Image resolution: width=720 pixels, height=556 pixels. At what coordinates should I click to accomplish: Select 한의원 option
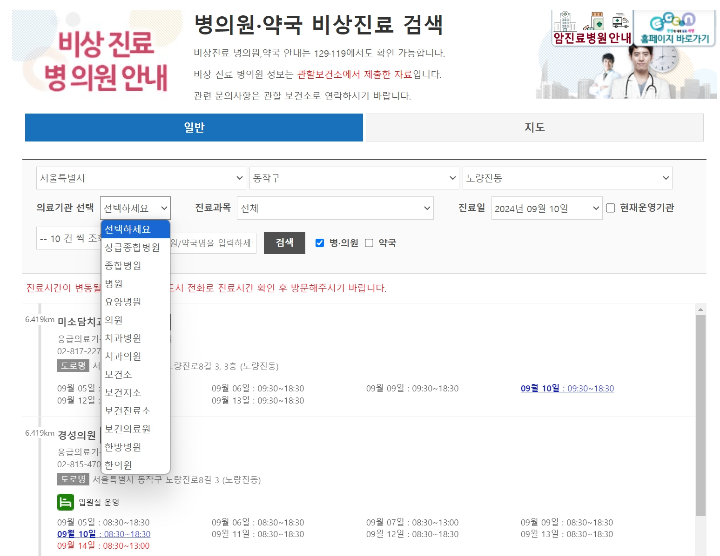(135, 465)
